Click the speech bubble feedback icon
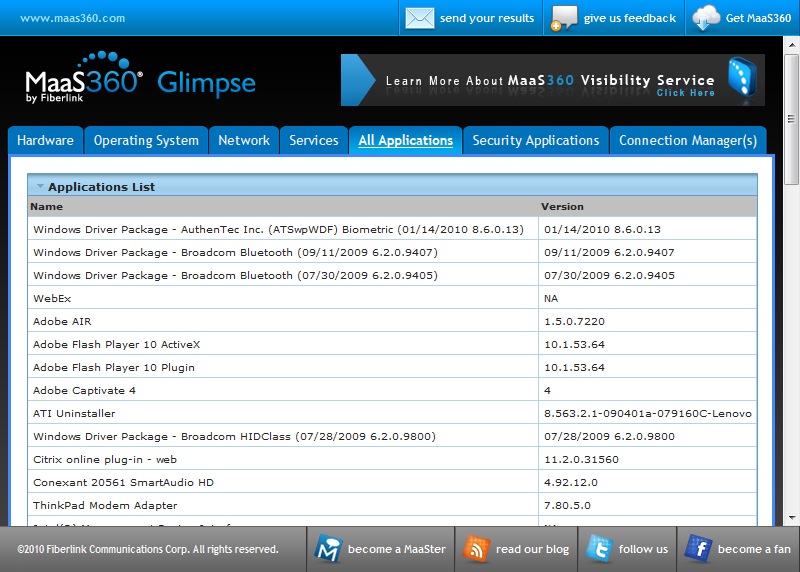The height and width of the screenshot is (572, 800). tap(564, 18)
